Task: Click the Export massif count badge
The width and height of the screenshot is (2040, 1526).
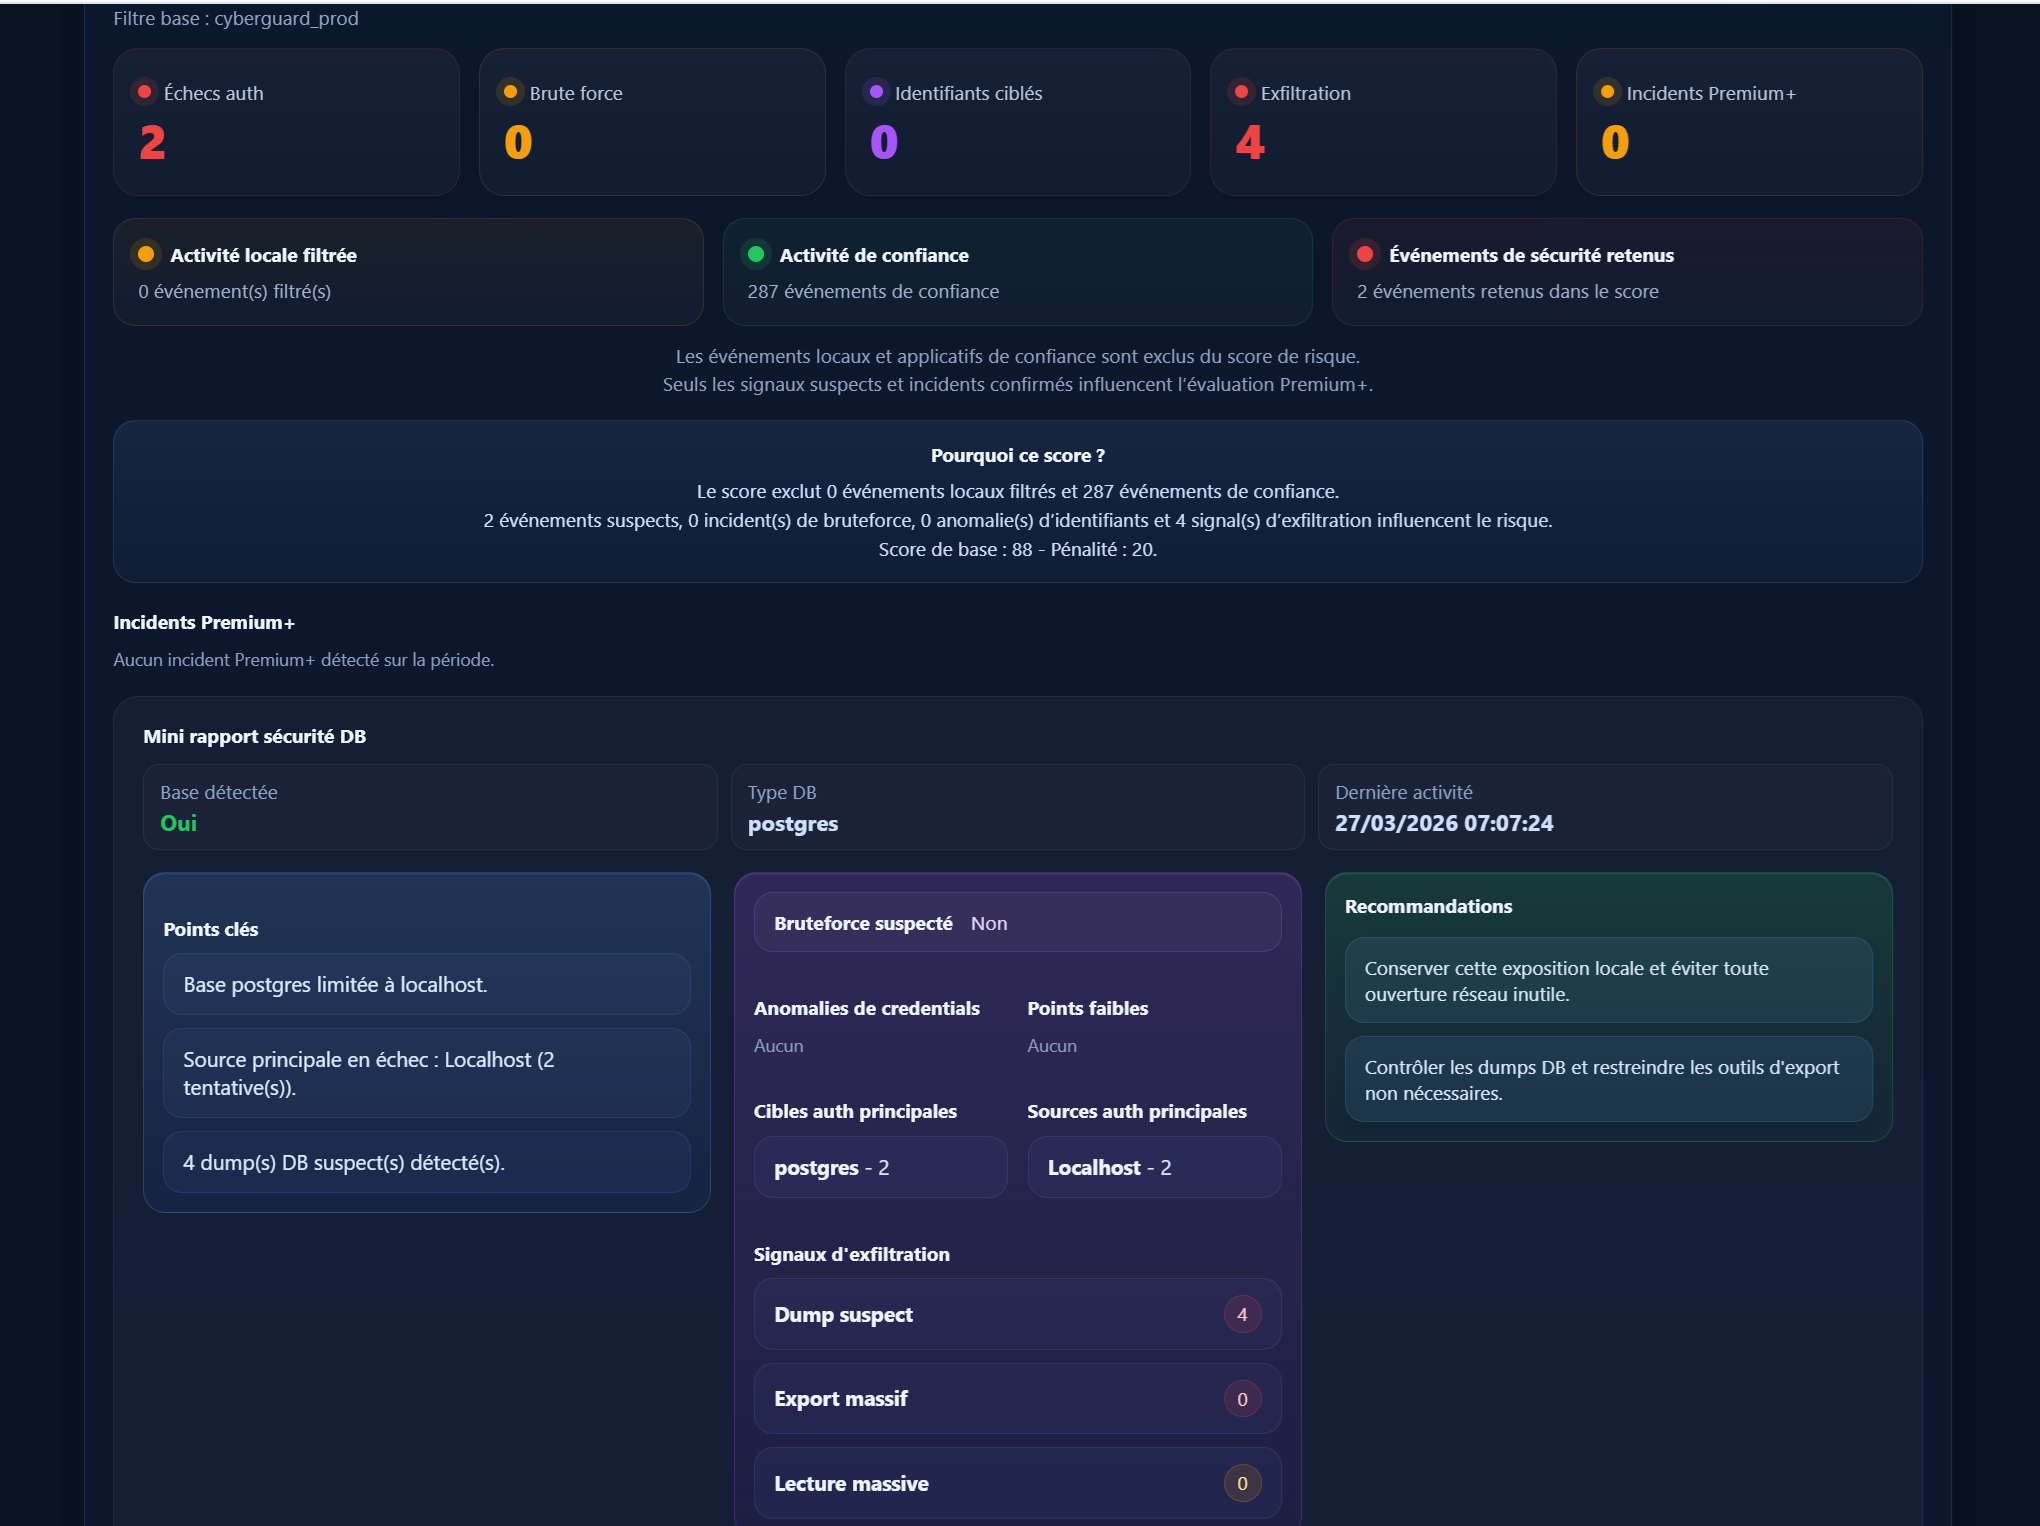Action: 1242,1399
